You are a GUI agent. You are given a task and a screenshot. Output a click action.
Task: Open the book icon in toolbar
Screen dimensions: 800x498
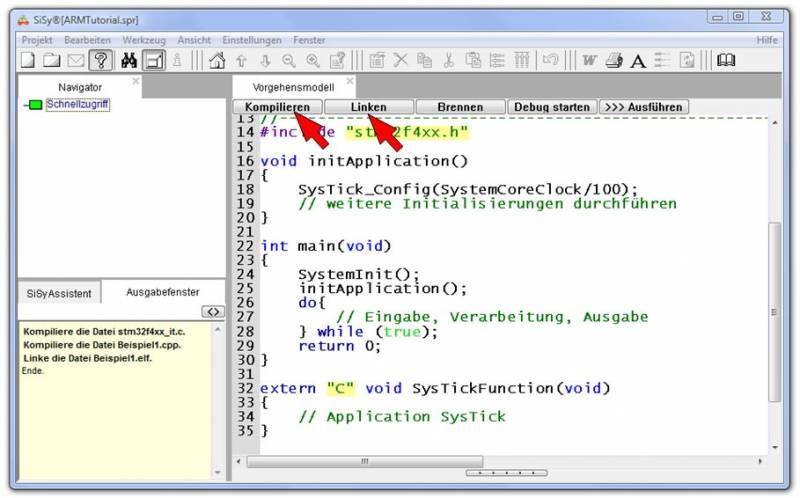click(x=725, y=60)
